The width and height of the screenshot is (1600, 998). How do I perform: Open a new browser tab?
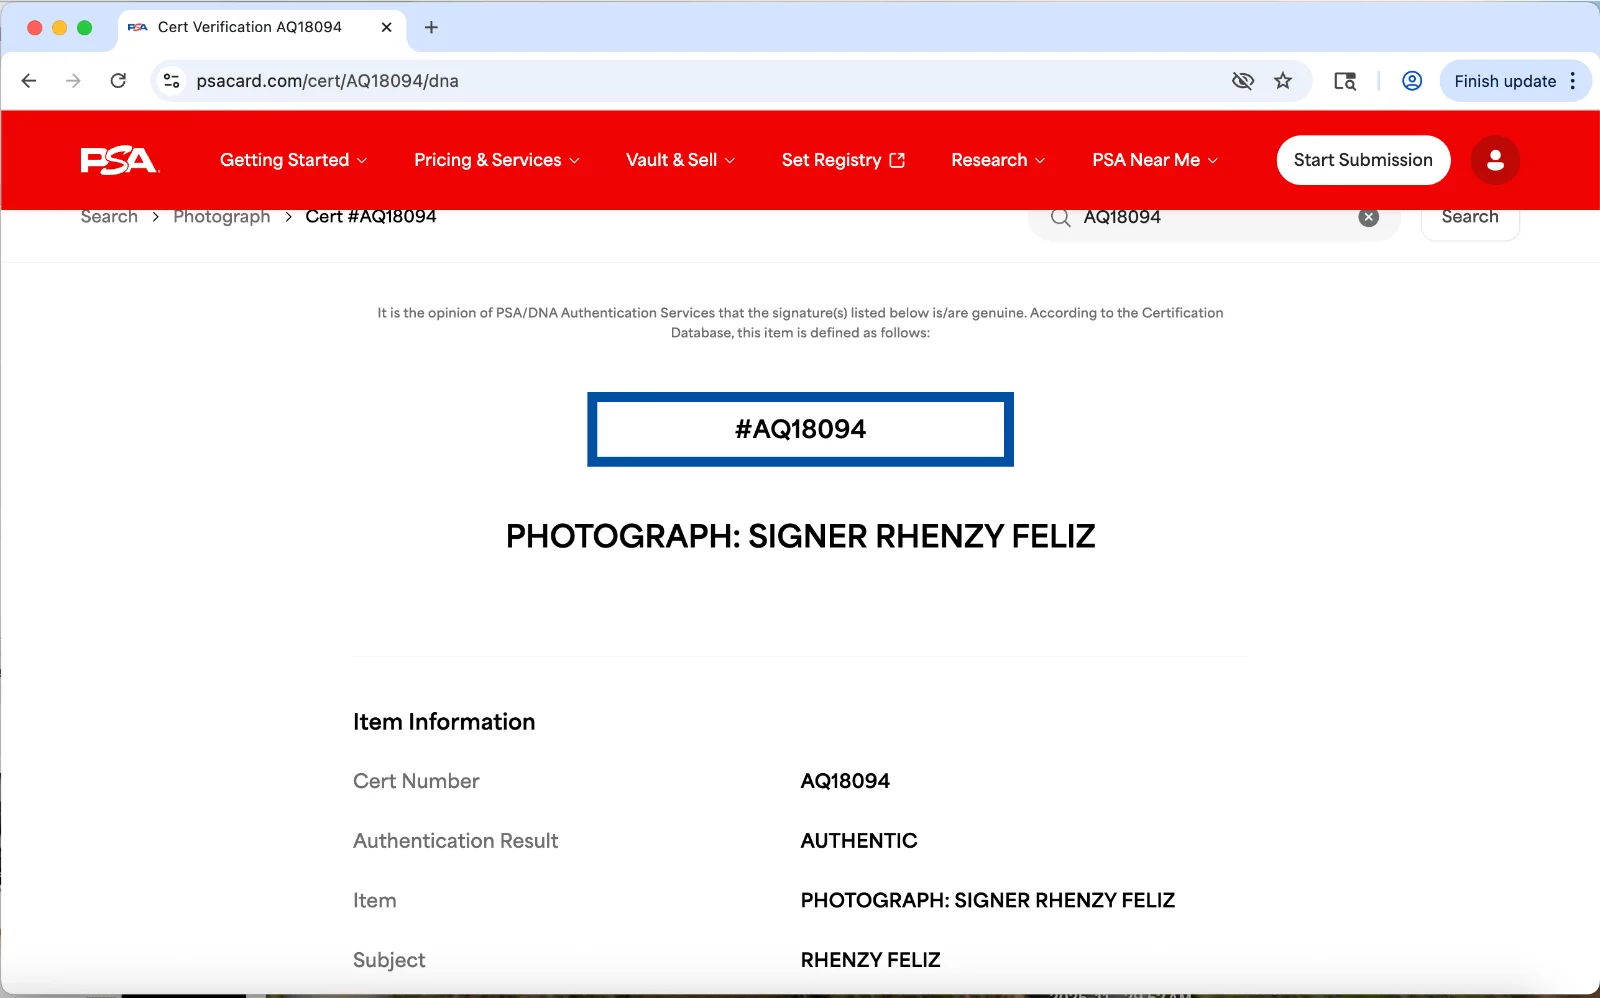point(431,27)
